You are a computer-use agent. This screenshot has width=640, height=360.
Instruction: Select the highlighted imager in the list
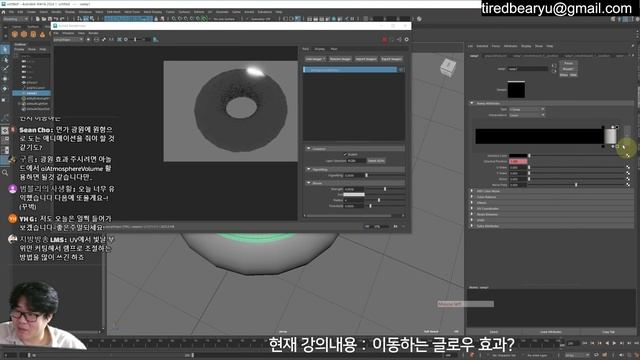click(x=350, y=70)
